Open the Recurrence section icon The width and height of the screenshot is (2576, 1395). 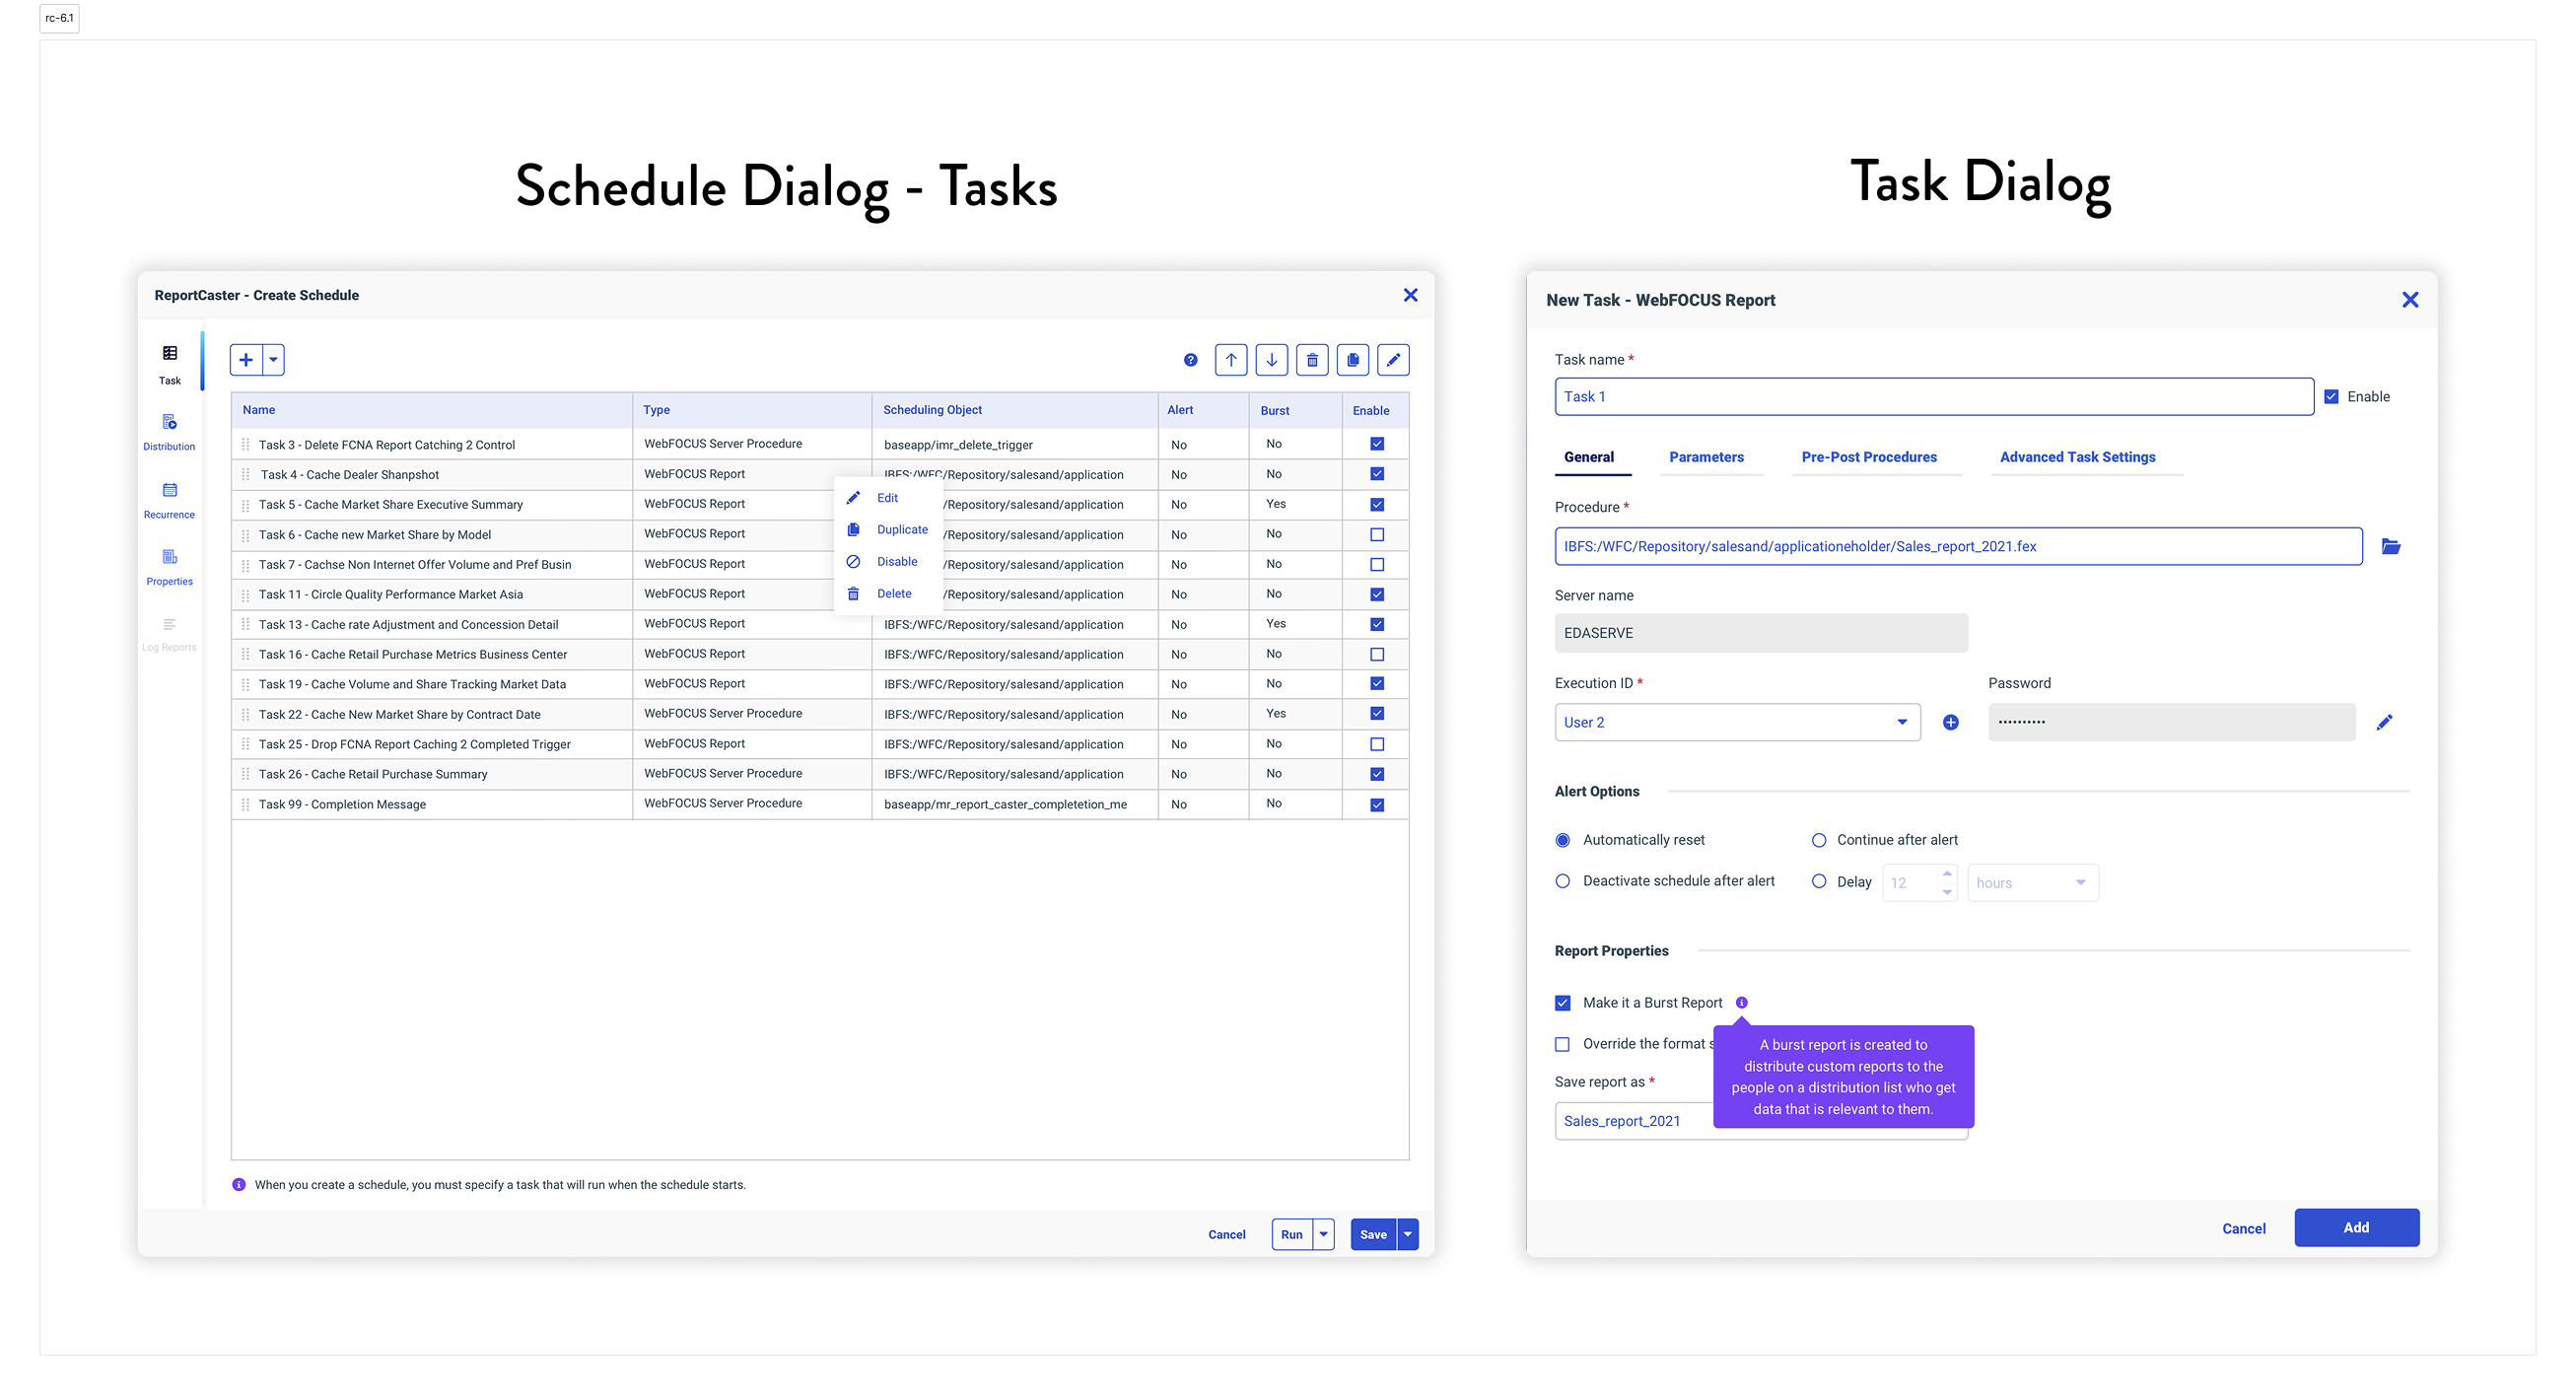tap(170, 490)
